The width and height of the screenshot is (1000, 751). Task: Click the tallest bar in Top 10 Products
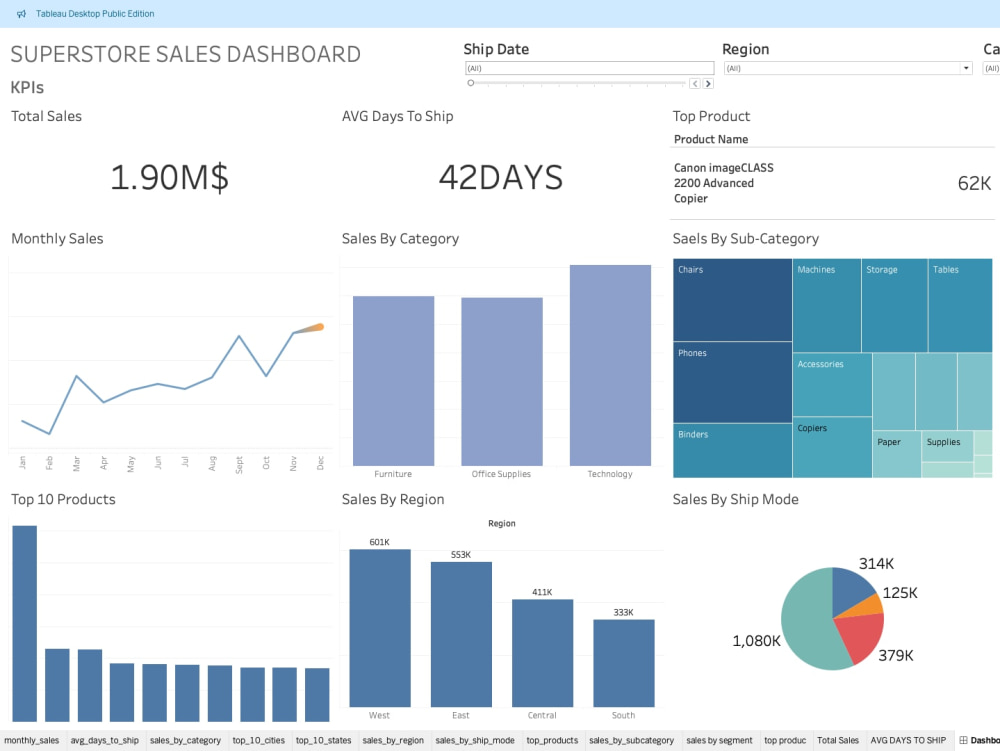(25, 623)
